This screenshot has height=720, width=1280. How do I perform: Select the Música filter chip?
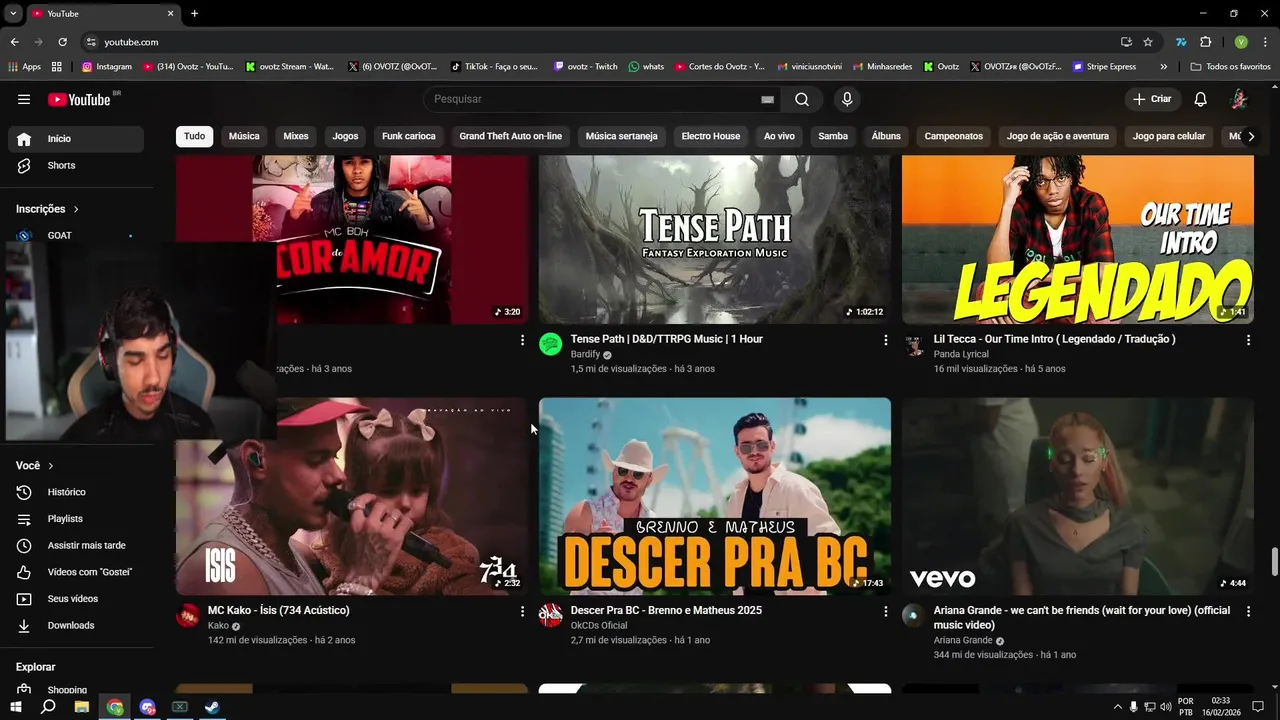click(244, 136)
